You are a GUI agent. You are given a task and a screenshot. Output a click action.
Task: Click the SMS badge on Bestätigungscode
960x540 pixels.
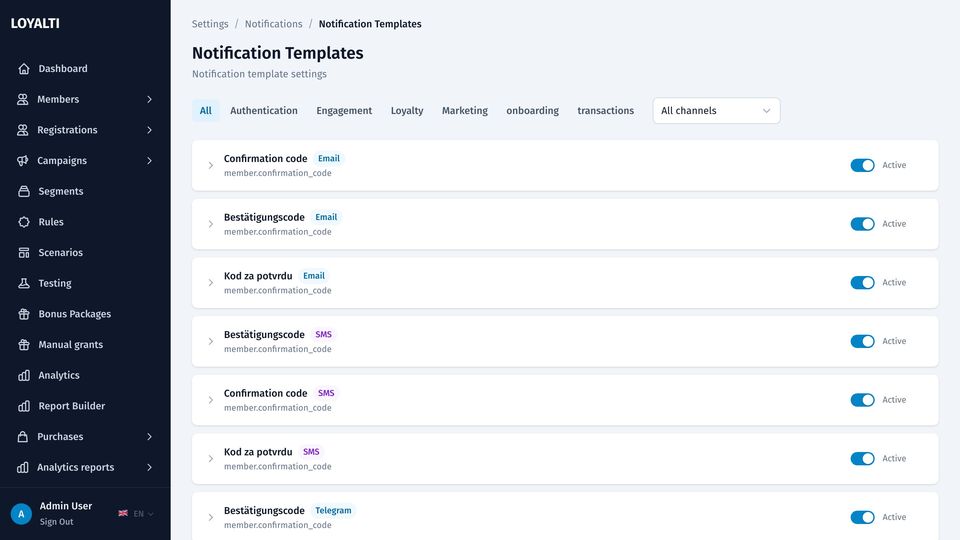click(323, 334)
